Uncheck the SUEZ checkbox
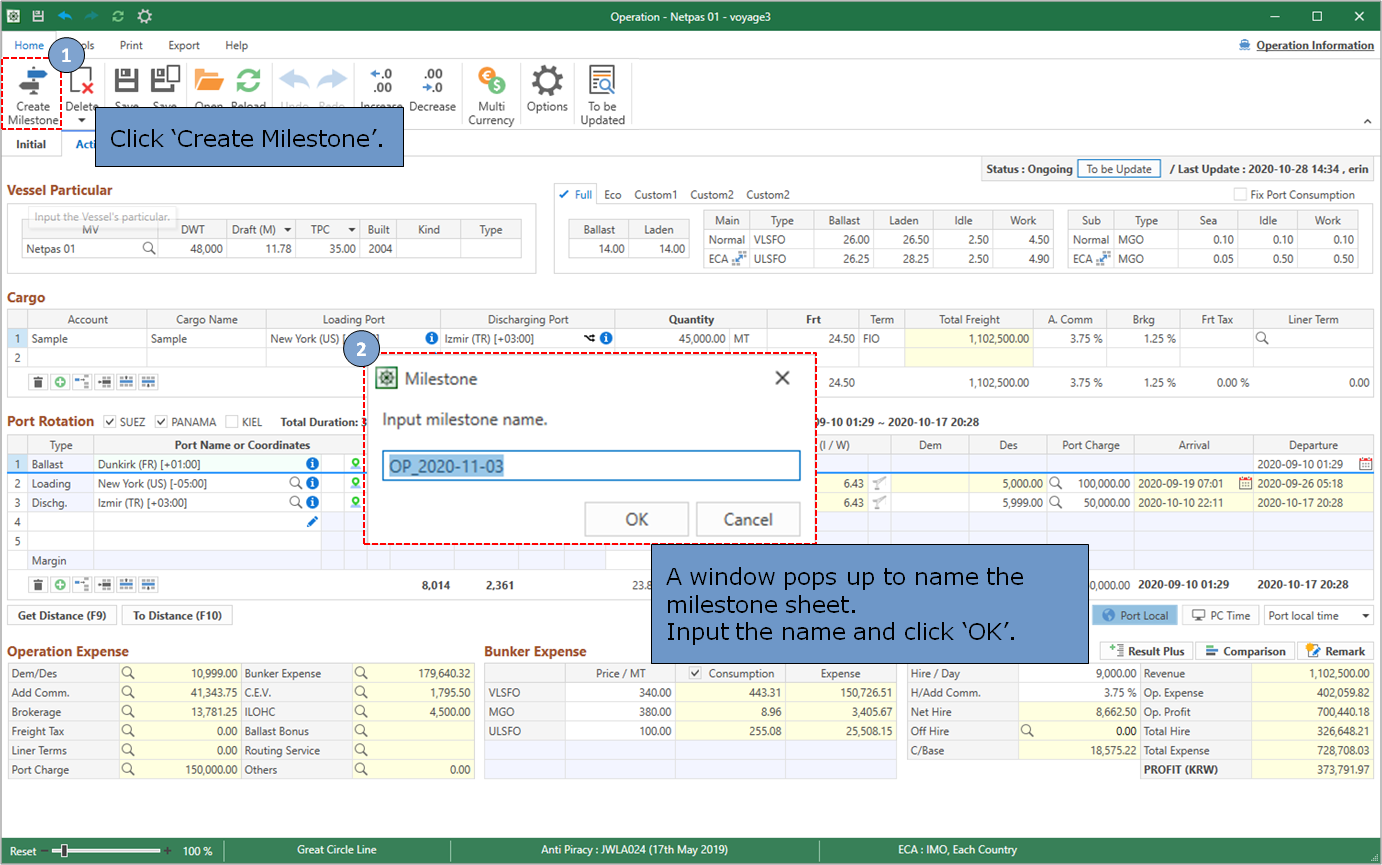The image size is (1382, 865). (x=110, y=422)
